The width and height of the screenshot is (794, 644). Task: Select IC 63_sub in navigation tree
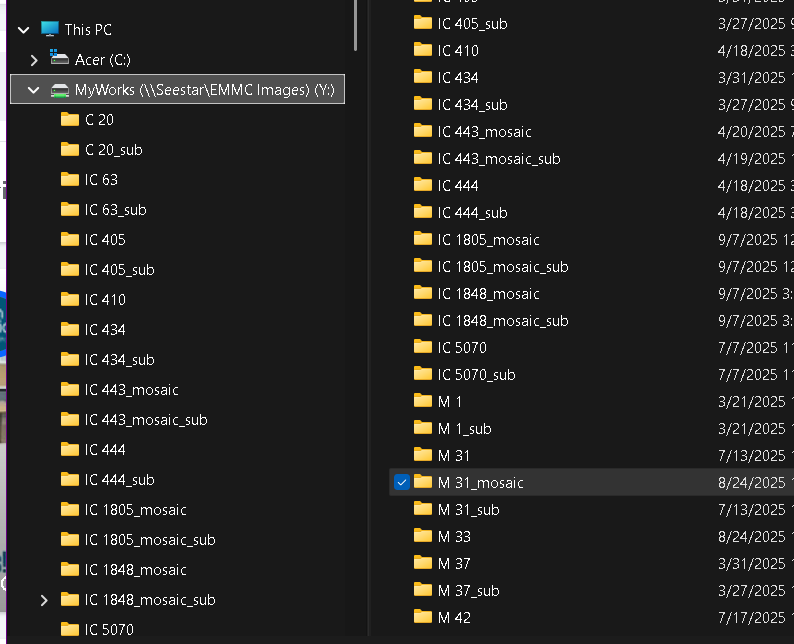(x=115, y=210)
